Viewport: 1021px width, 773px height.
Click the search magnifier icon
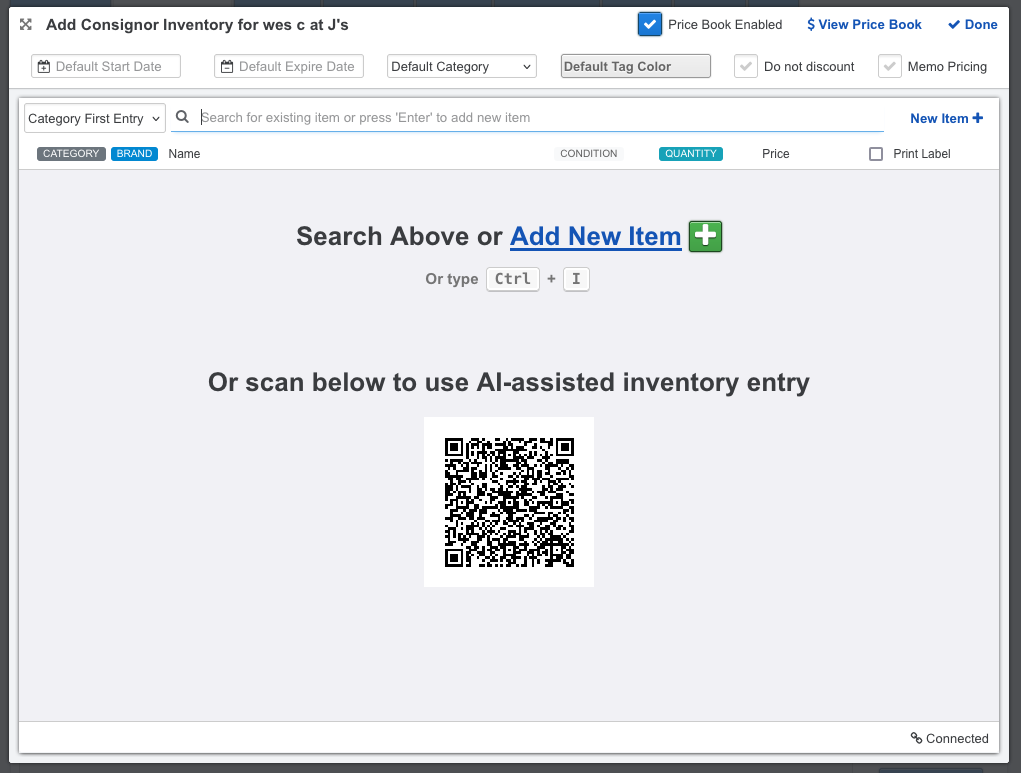(x=182, y=117)
